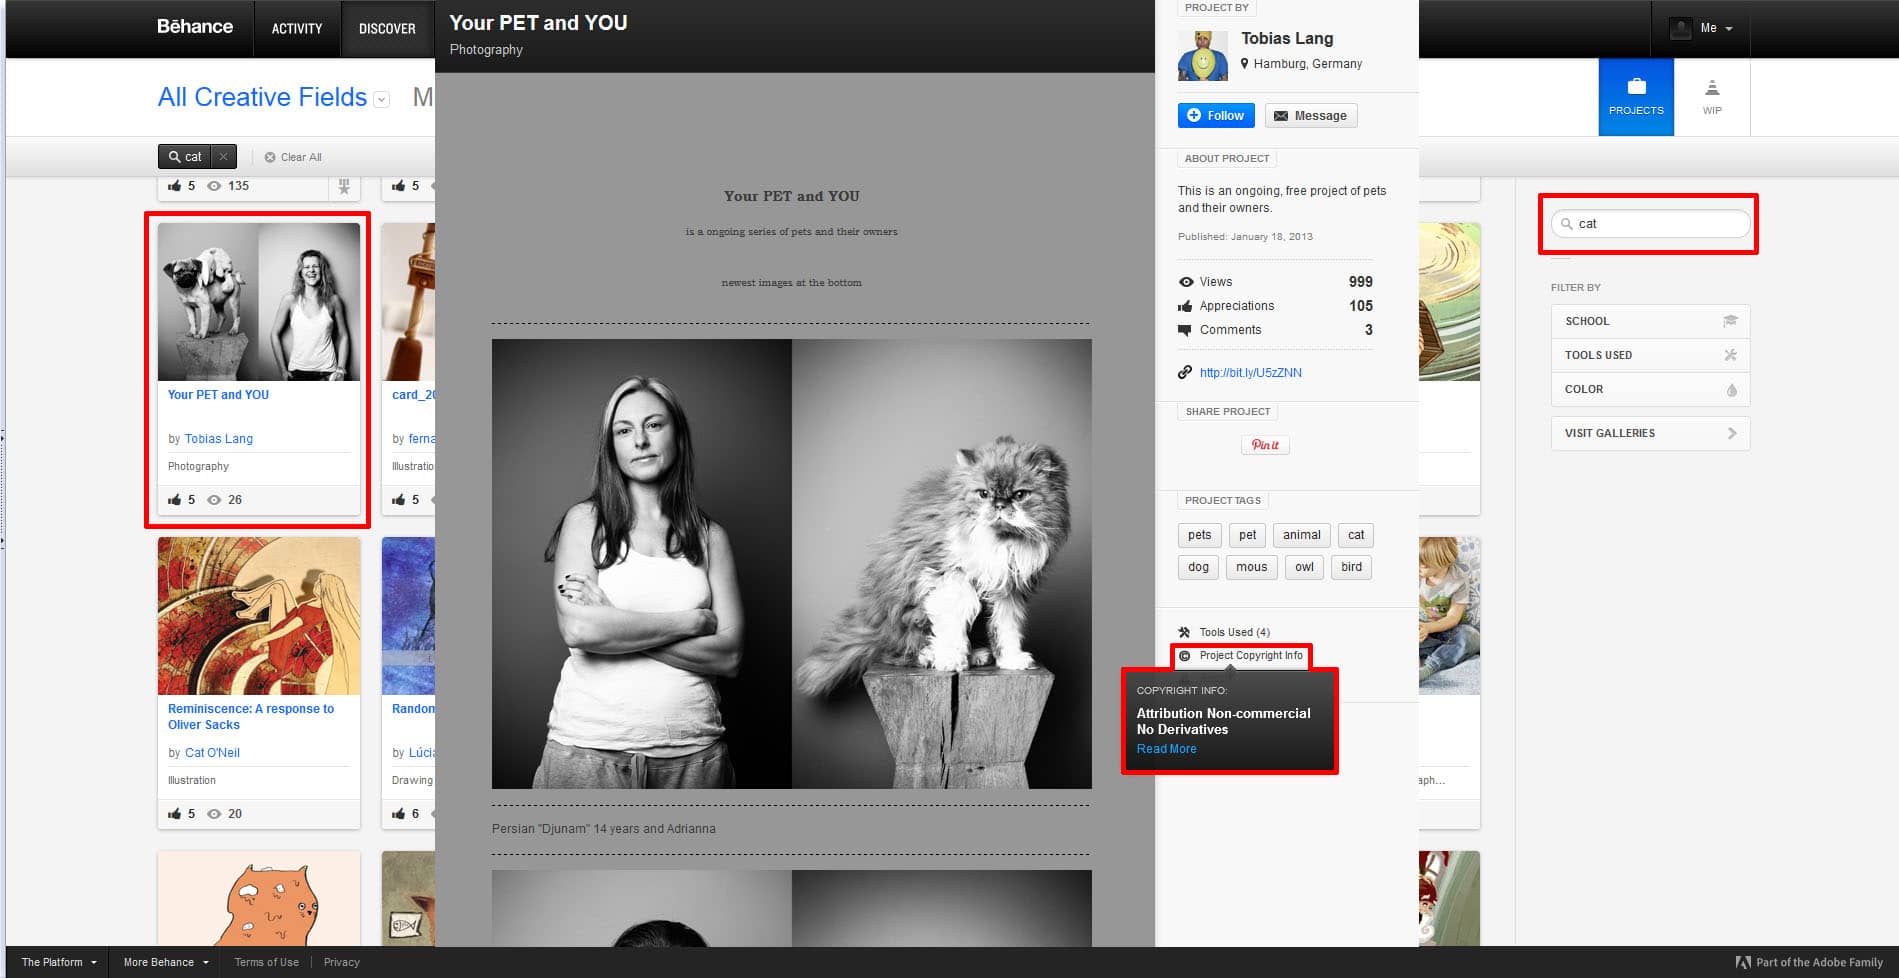Send a Message to Tobias Lang
The width and height of the screenshot is (1899, 978).
(x=1310, y=115)
